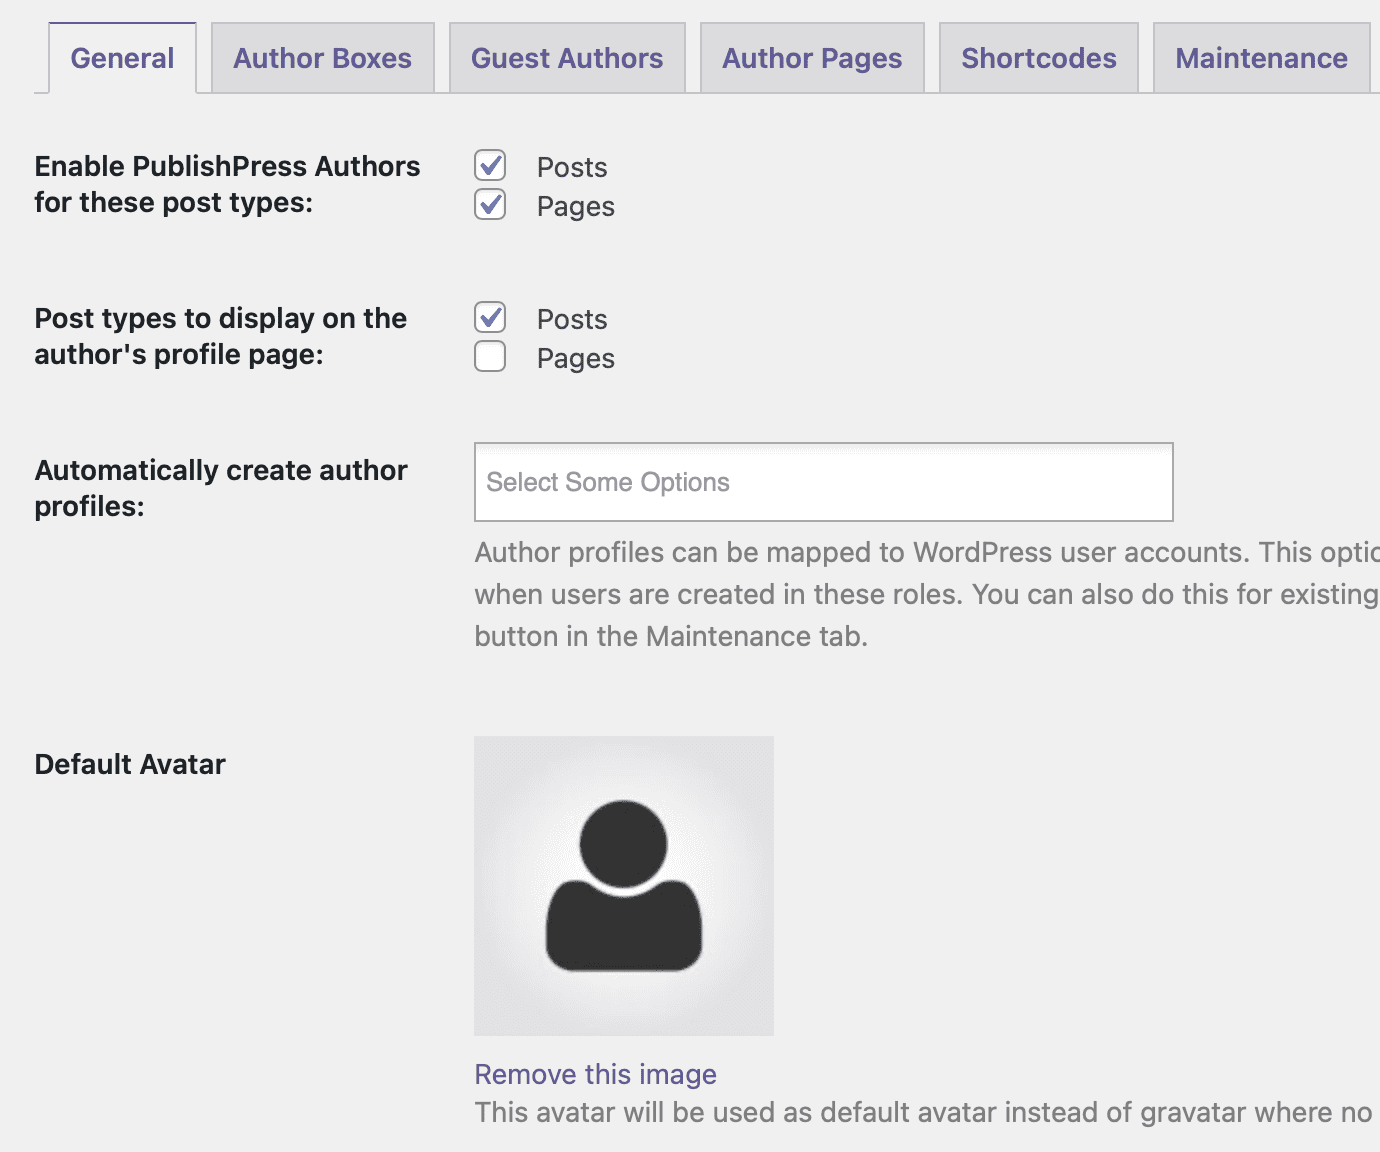Disable Posts for PublishPress Authors
The height and width of the screenshot is (1152, 1380).
point(490,166)
